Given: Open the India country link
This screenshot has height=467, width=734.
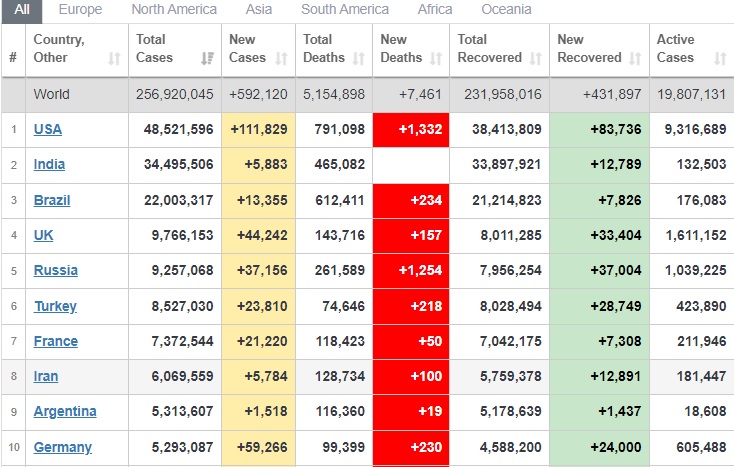Looking at the screenshot, I should (49, 165).
